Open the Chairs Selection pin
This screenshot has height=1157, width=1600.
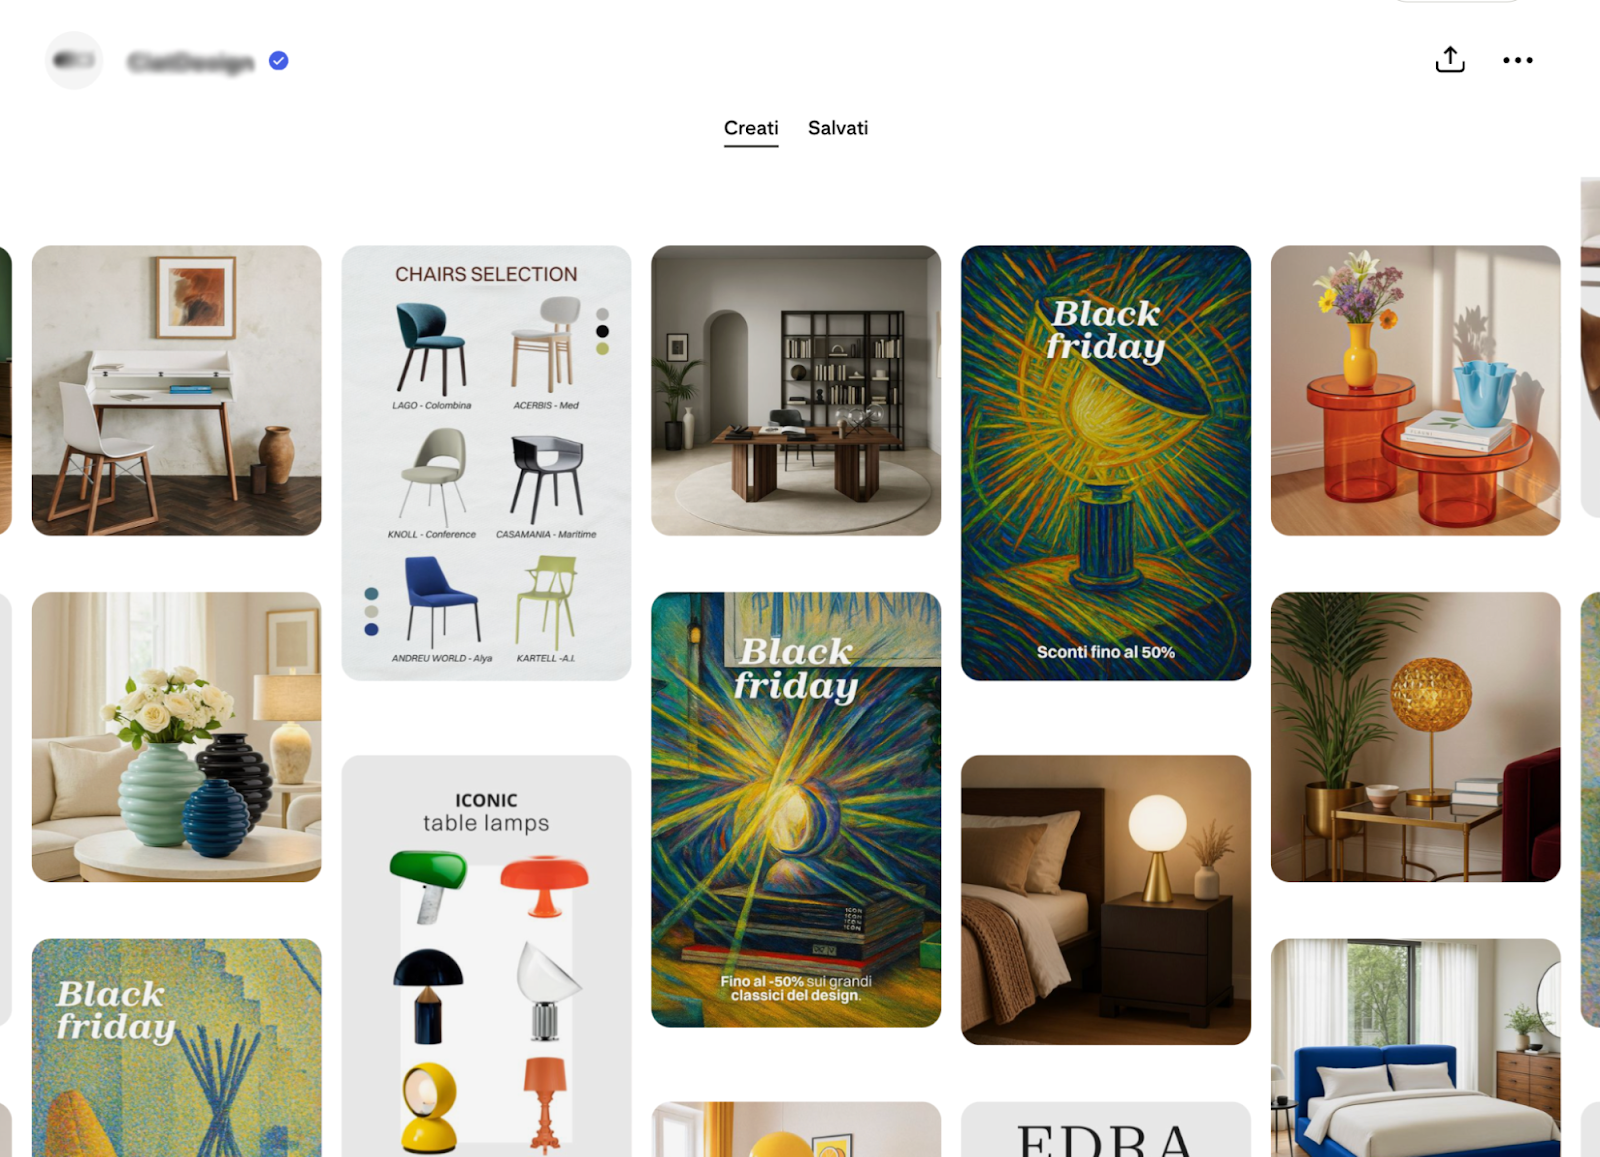486,463
